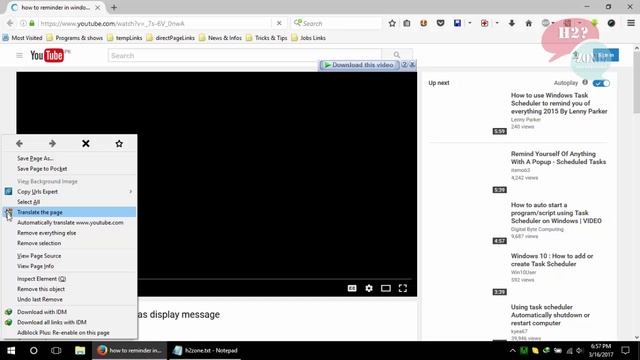Close the Download this video bar
Image resolution: width=640 pixels, height=360 pixels.
point(412,64)
